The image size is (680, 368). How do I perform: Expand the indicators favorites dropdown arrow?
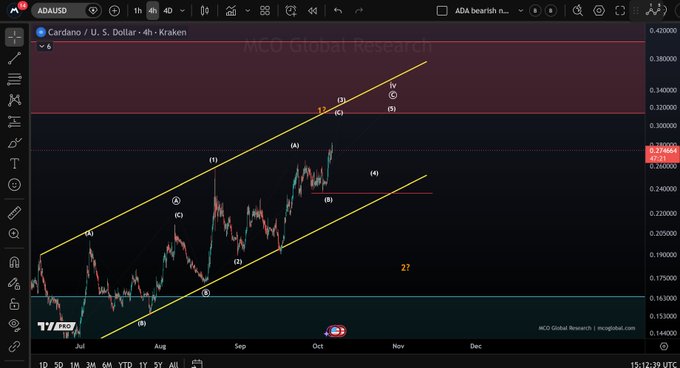[248, 11]
